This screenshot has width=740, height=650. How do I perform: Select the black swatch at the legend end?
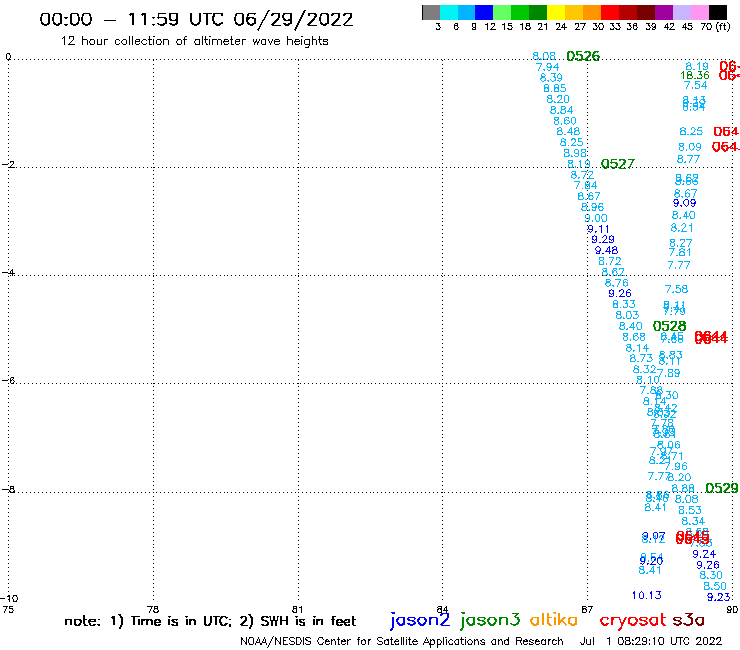(717, 12)
